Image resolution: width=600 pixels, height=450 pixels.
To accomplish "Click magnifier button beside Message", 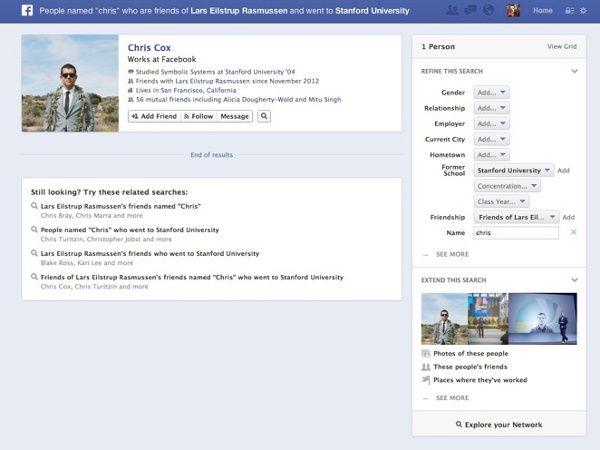I will [264, 116].
